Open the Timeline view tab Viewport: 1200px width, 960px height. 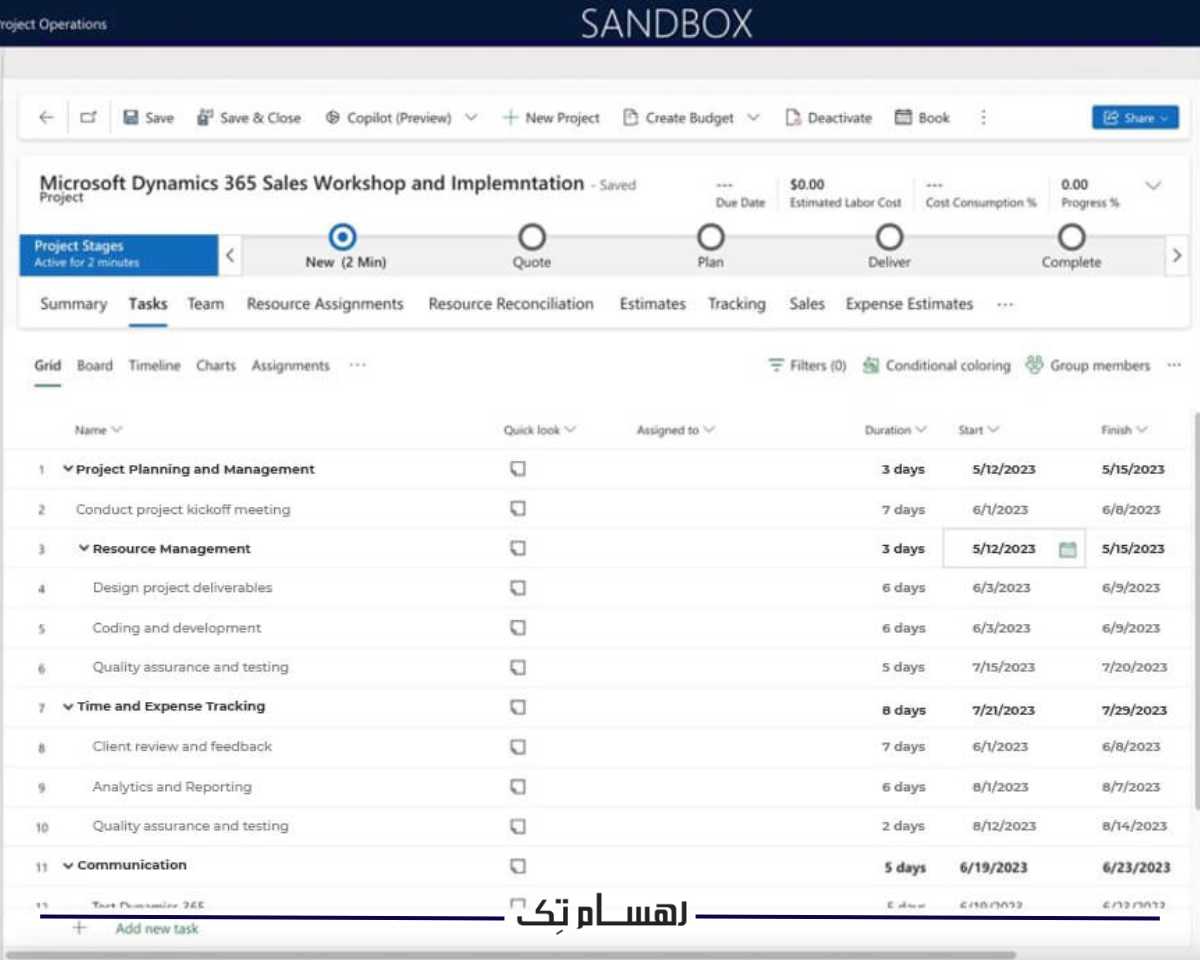[x=154, y=366]
